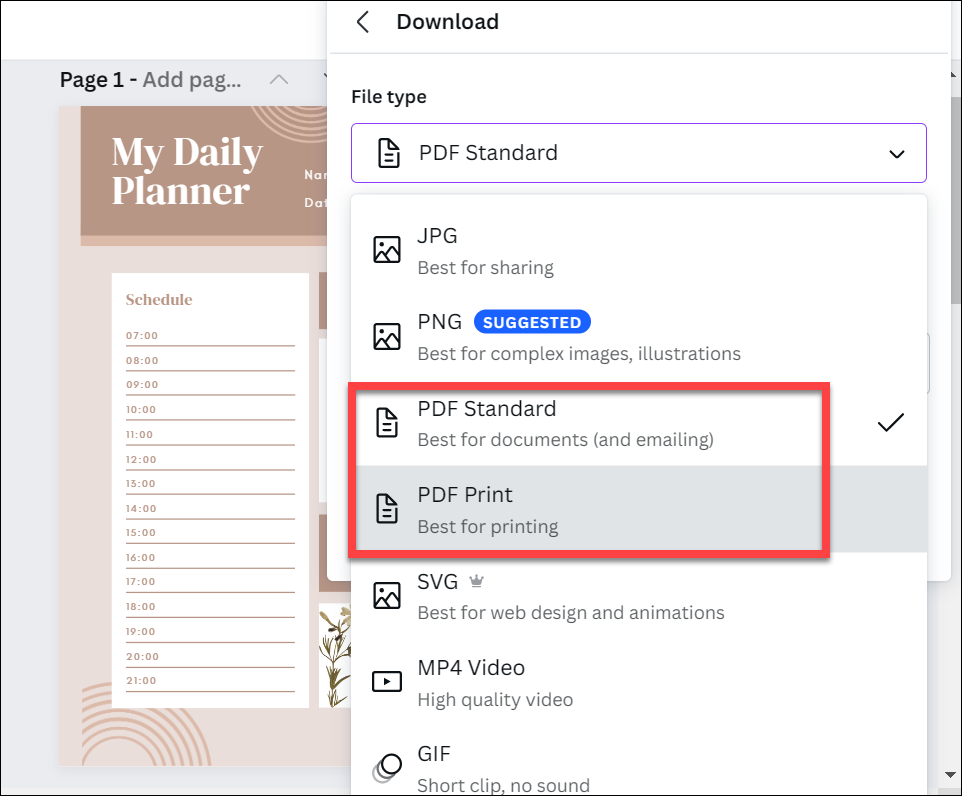Go back using the Download back arrow
The width and height of the screenshot is (962, 796).
(363, 22)
